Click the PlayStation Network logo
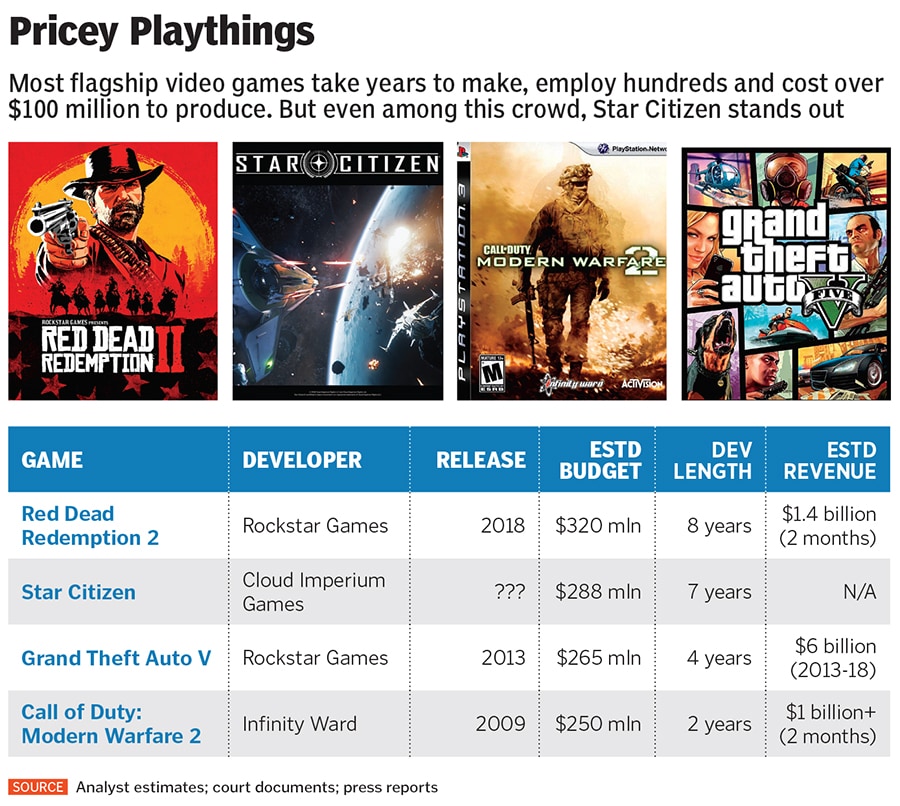Screen dimensions: 900x806 [630, 148]
